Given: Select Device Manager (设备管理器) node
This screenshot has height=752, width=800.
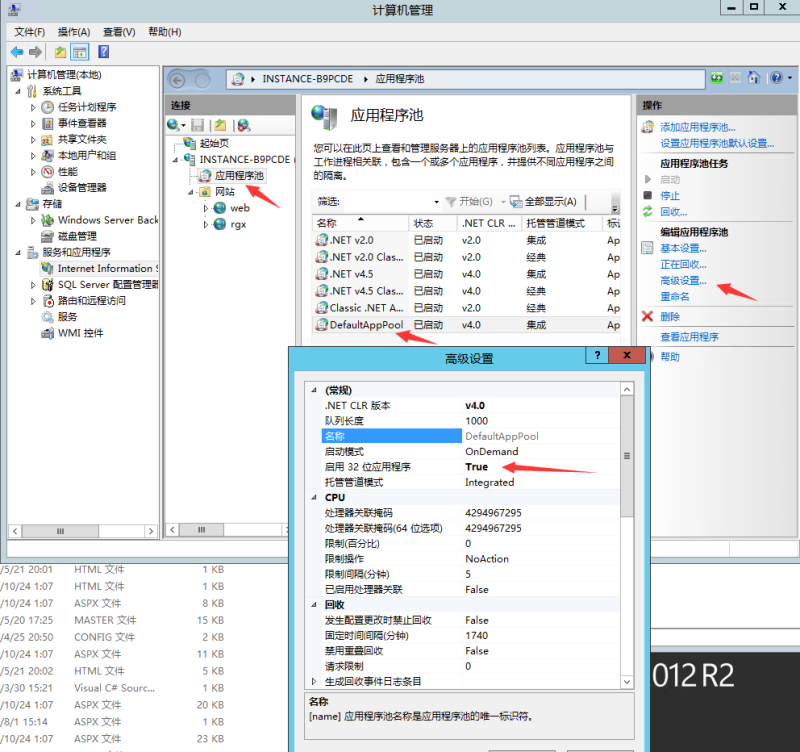Looking at the screenshot, I should coord(82,187).
